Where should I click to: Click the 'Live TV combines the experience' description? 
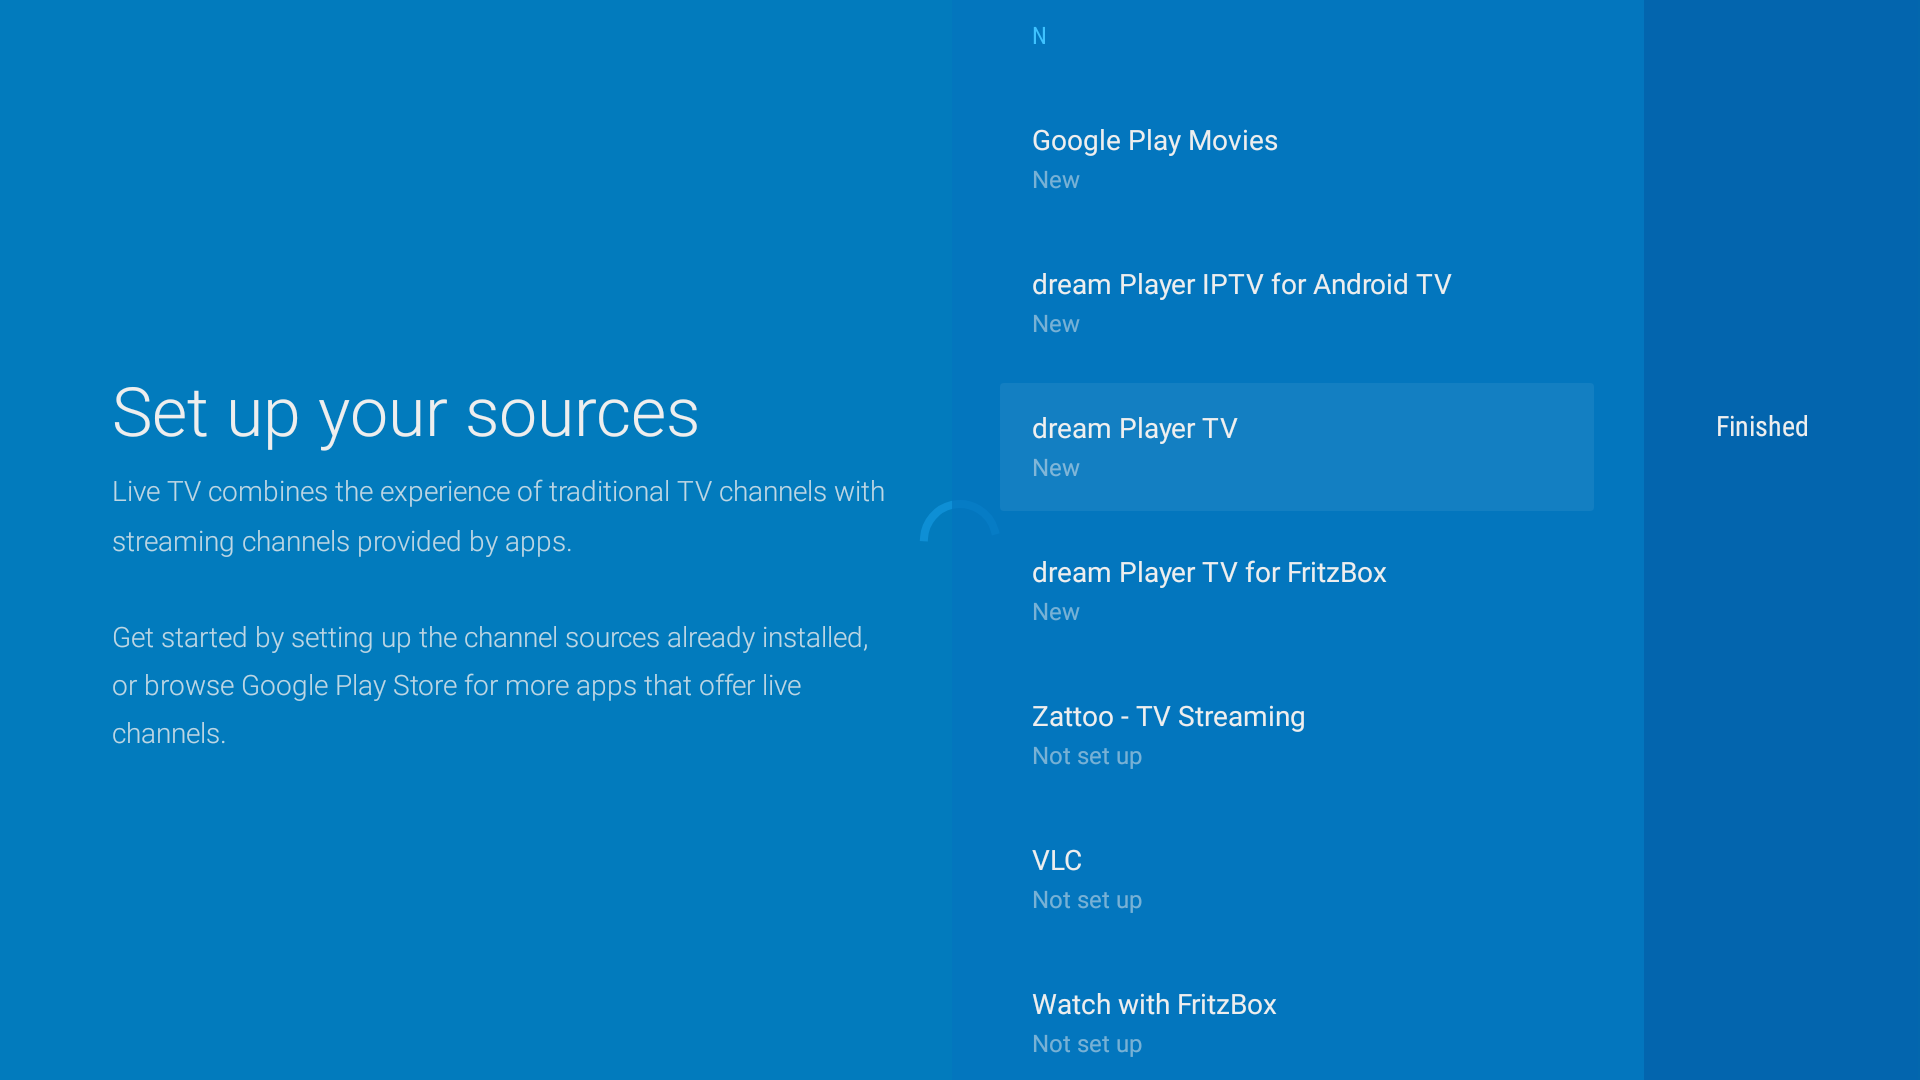498,516
